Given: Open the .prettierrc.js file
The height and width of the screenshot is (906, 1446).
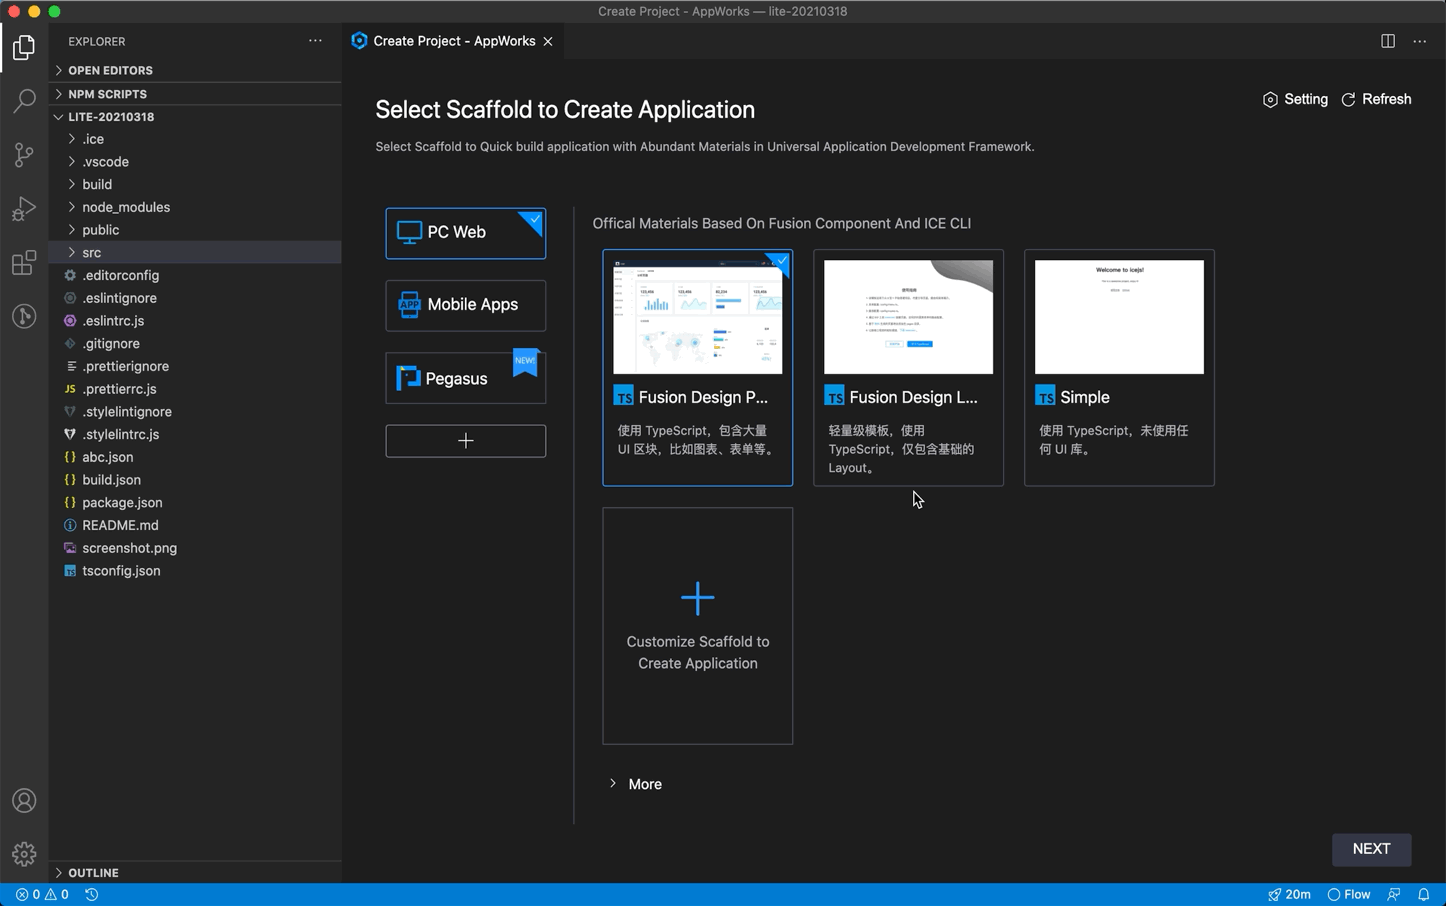Looking at the screenshot, I should (x=195, y=389).
